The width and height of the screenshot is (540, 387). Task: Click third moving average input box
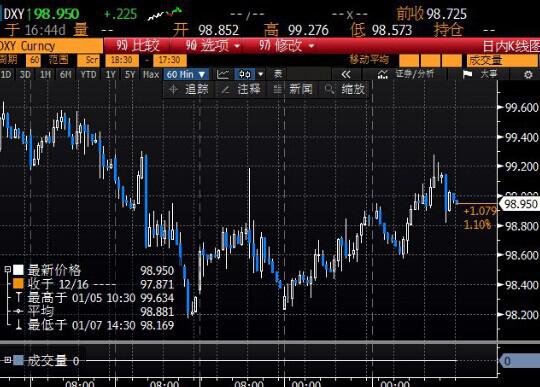(451, 60)
